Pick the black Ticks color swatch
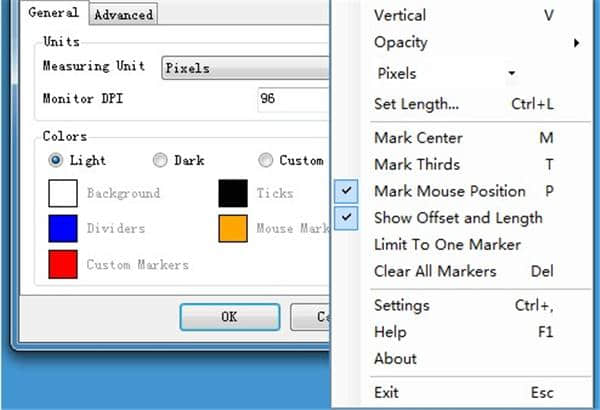The image size is (600, 410). point(233,193)
